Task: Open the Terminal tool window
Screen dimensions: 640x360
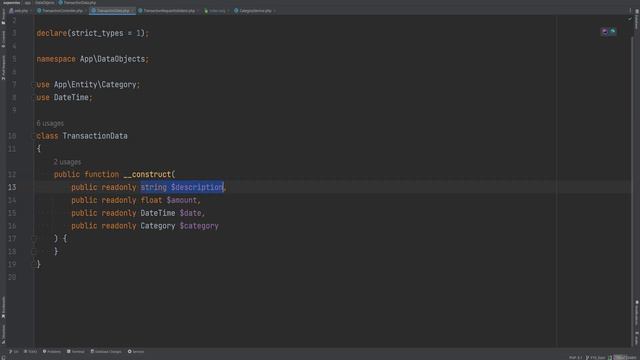Action: click(x=76, y=351)
